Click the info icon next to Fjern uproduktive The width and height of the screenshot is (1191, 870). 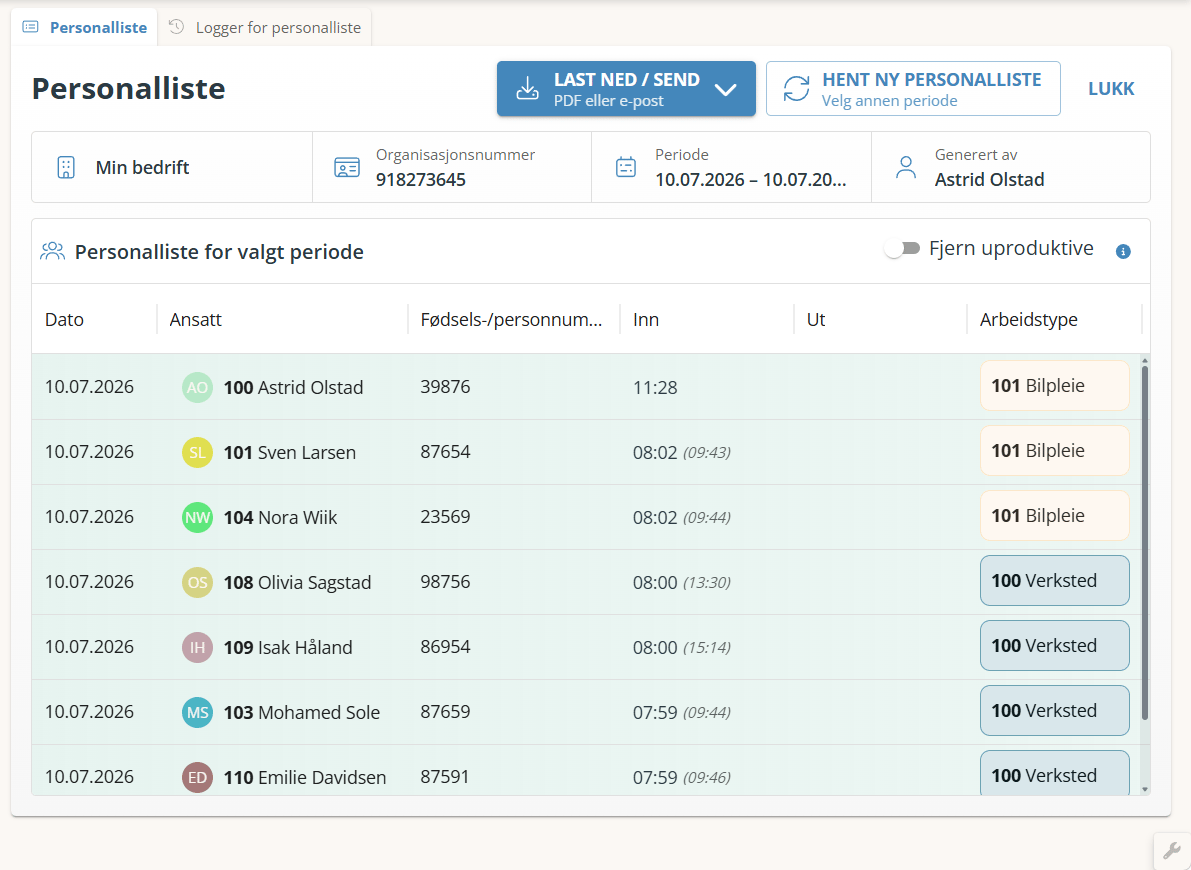point(1123,252)
